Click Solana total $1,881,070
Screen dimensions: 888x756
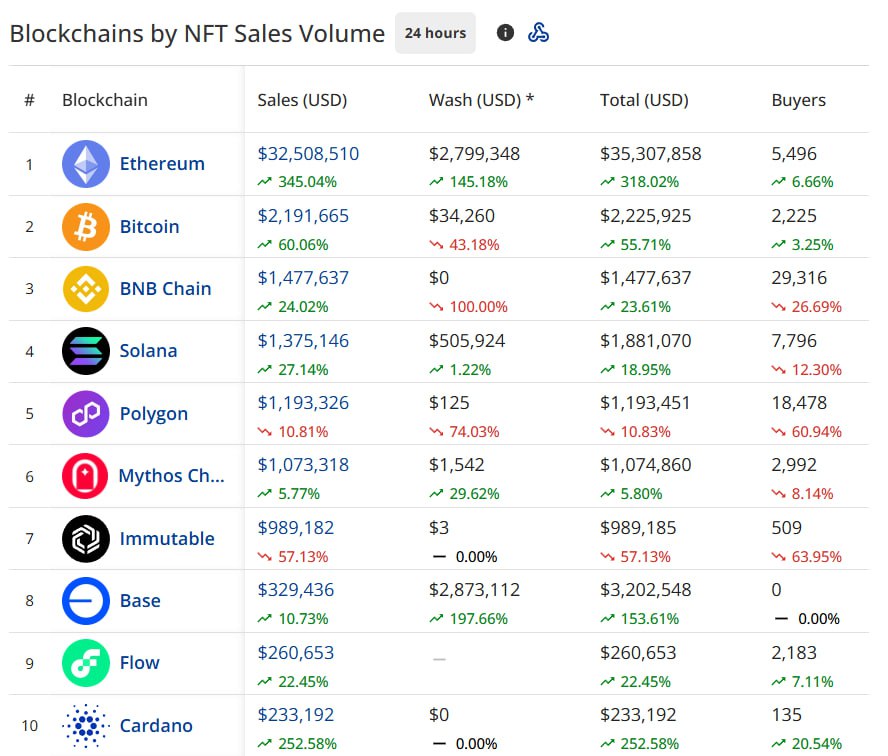point(646,341)
